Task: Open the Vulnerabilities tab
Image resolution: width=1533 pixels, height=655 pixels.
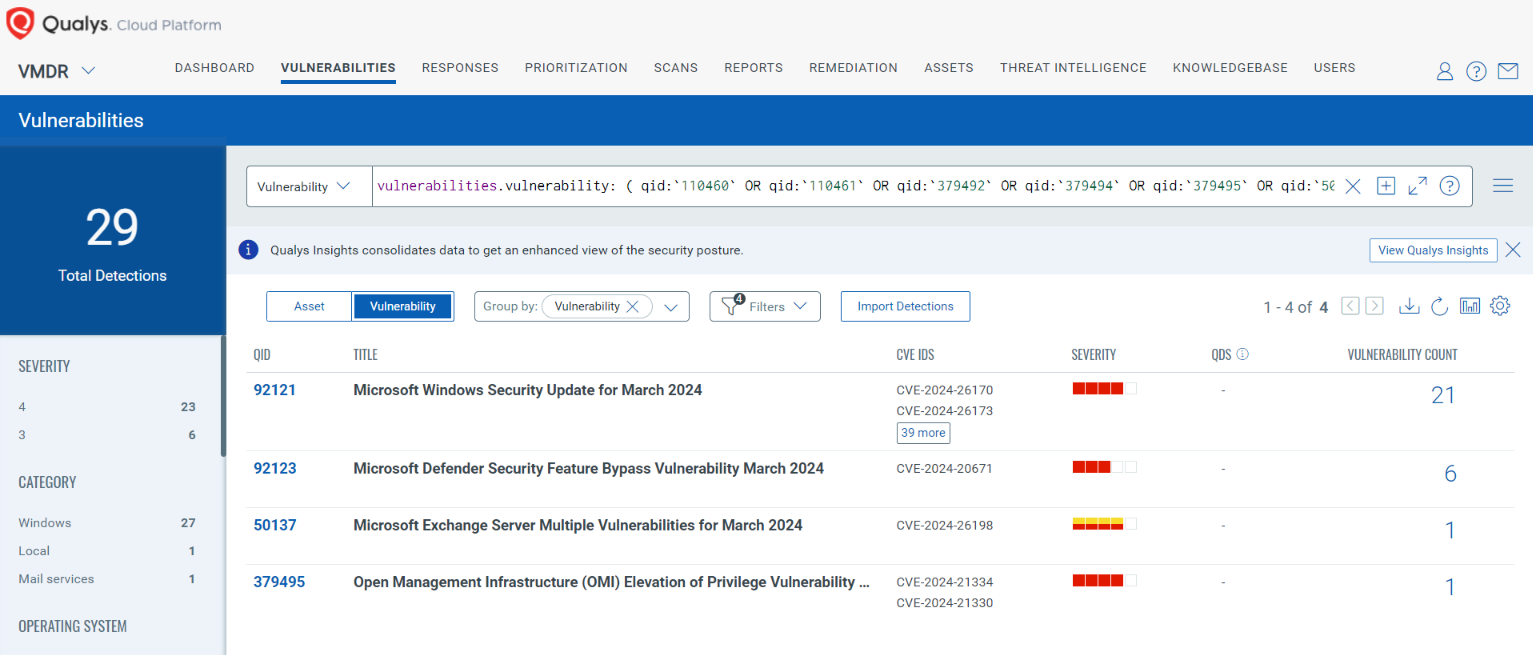Action: coord(338,68)
